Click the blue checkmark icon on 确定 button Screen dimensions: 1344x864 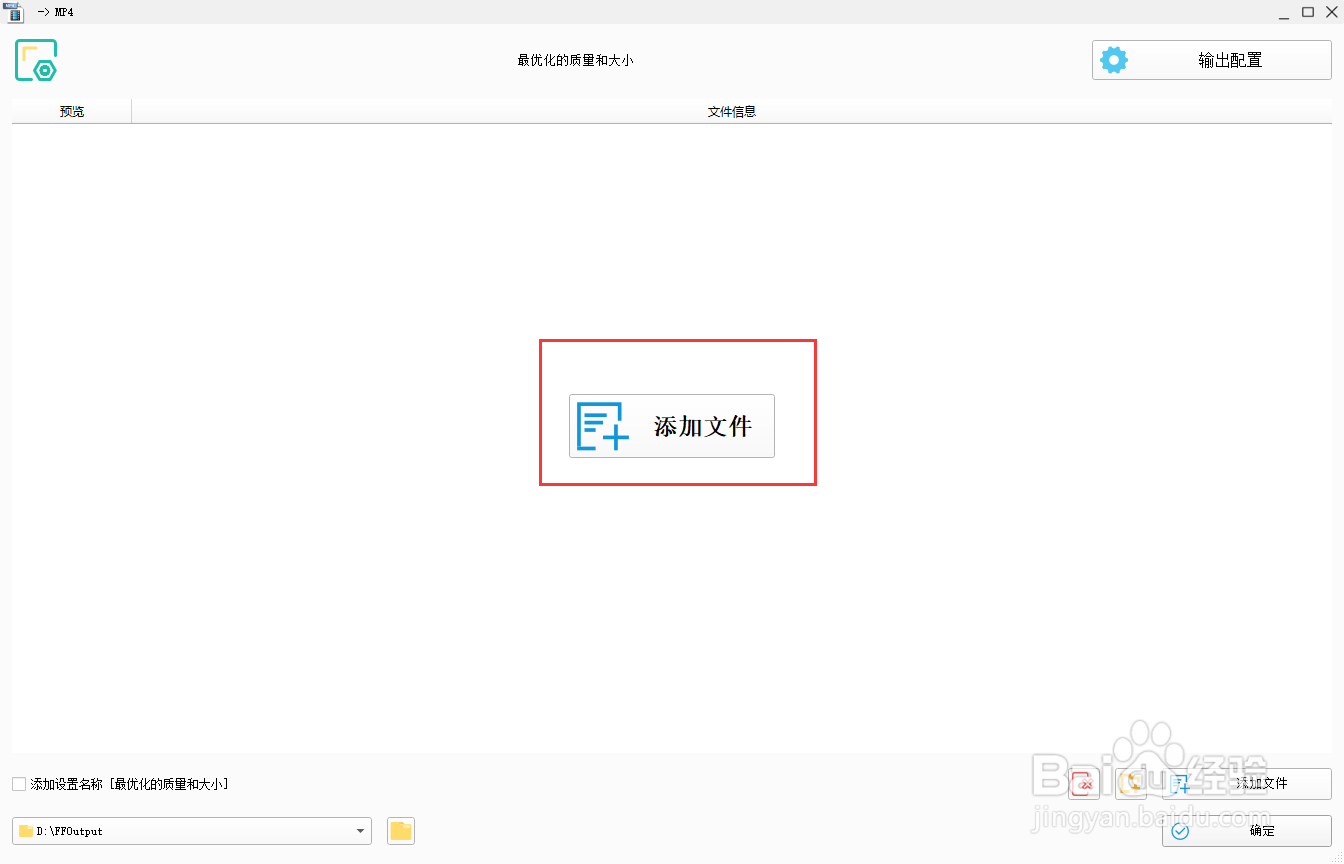[x=1181, y=831]
